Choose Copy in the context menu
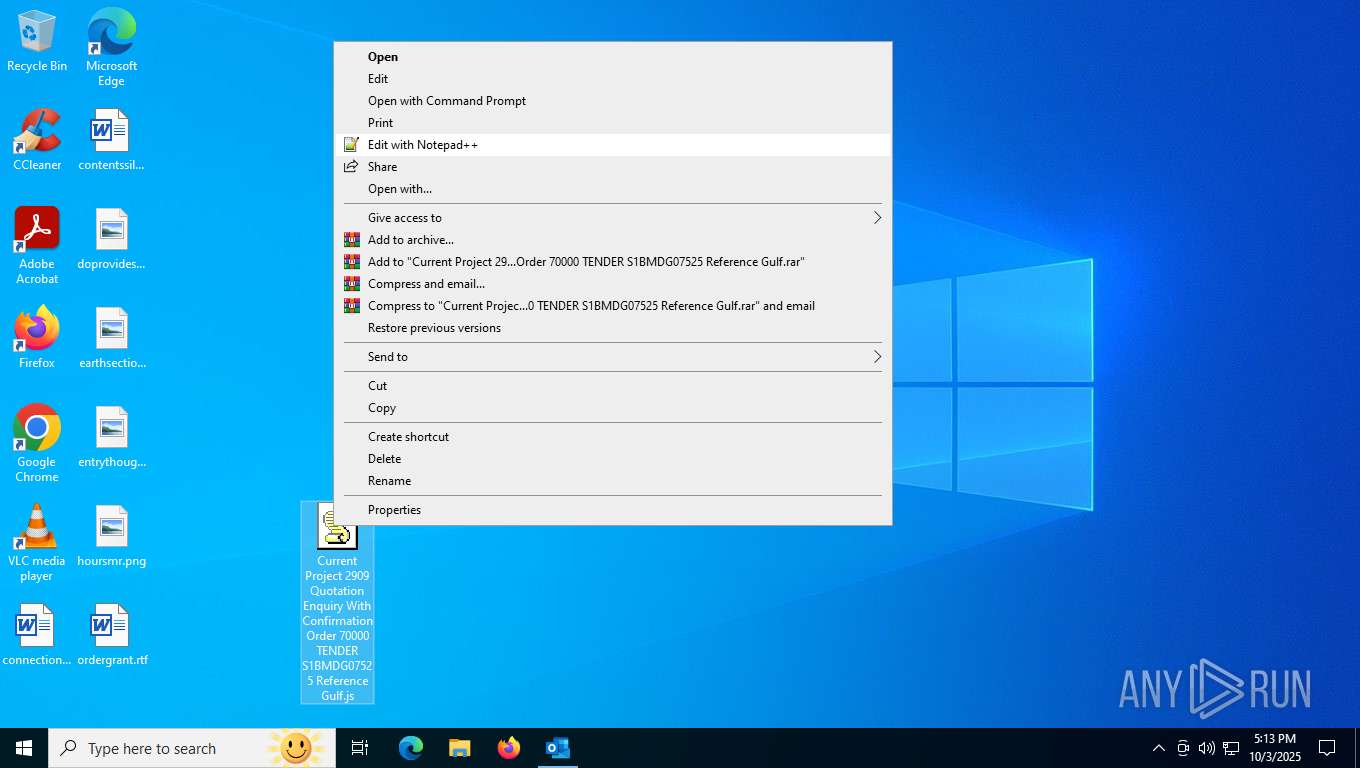This screenshot has width=1360, height=768. (613, 408)
